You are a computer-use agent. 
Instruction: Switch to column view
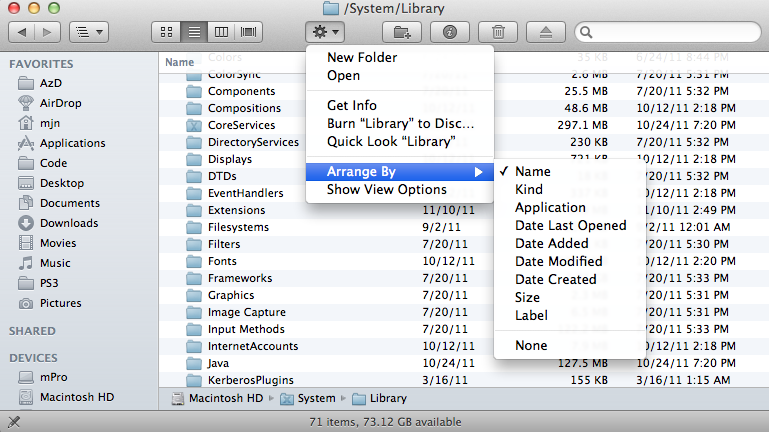(221, 32)
